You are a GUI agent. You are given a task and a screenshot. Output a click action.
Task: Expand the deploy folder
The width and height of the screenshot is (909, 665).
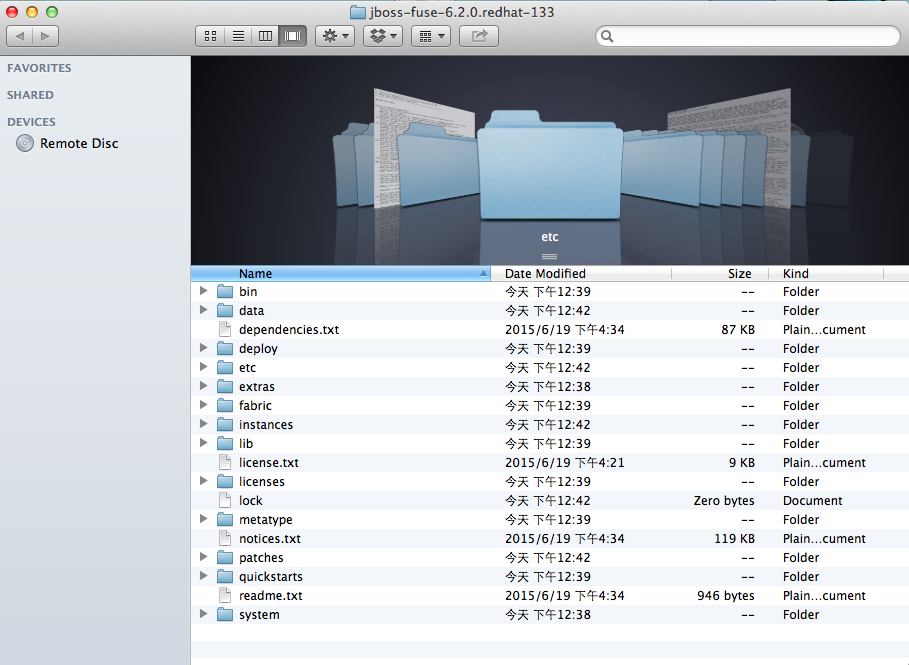point(203,347)
